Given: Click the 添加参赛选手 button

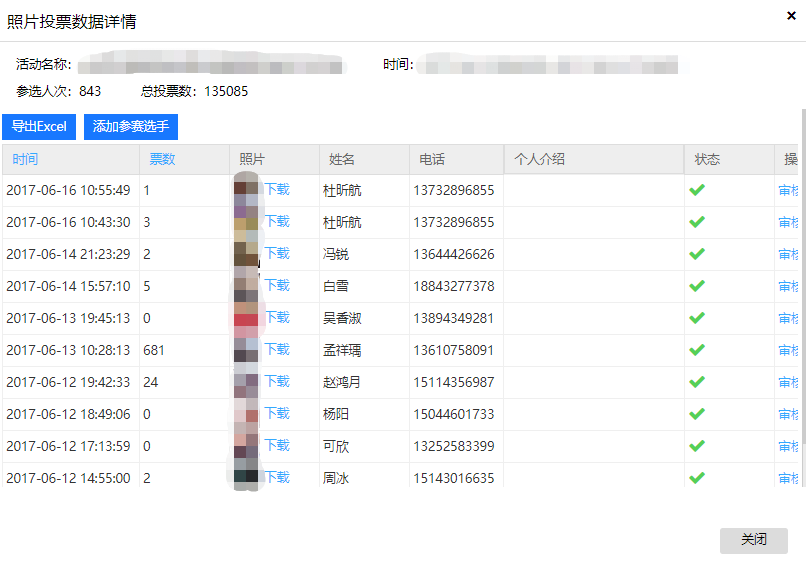Looking at the screenshot, I should coord(131,126).
